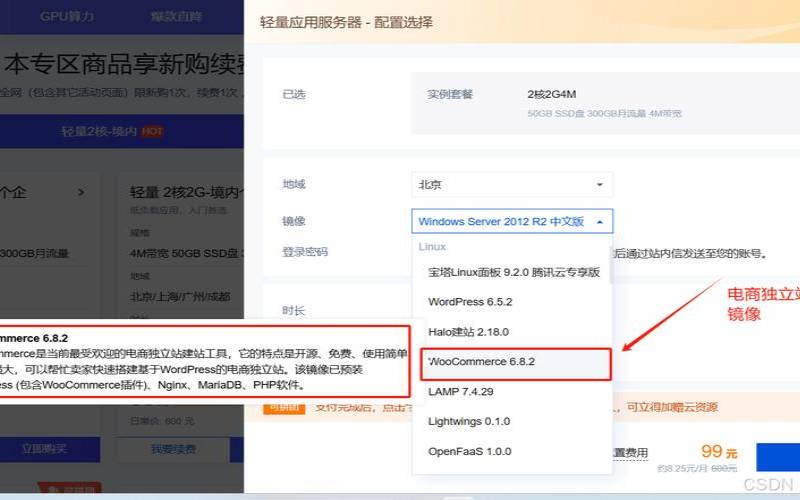Click the 登录密码 field label
The height and width of the screenshot is (500, 800).
pos(305,252)
